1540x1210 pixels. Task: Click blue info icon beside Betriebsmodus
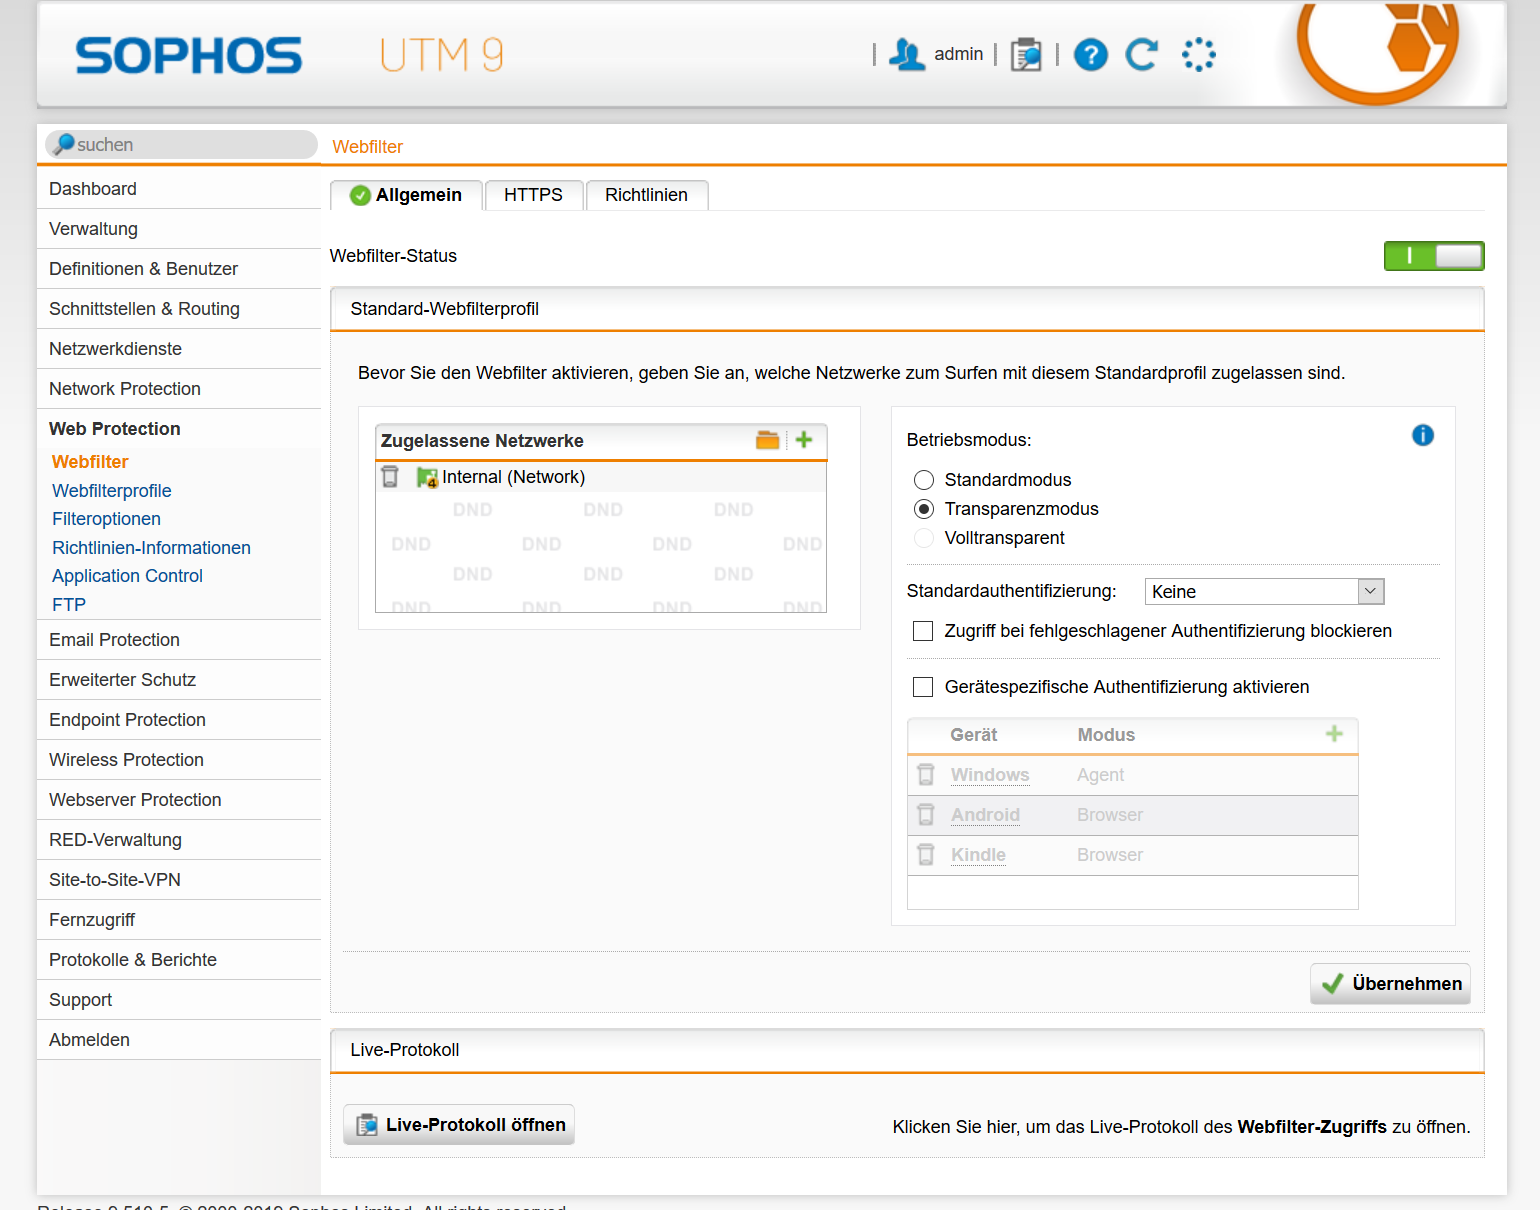tap(1422, 435)
